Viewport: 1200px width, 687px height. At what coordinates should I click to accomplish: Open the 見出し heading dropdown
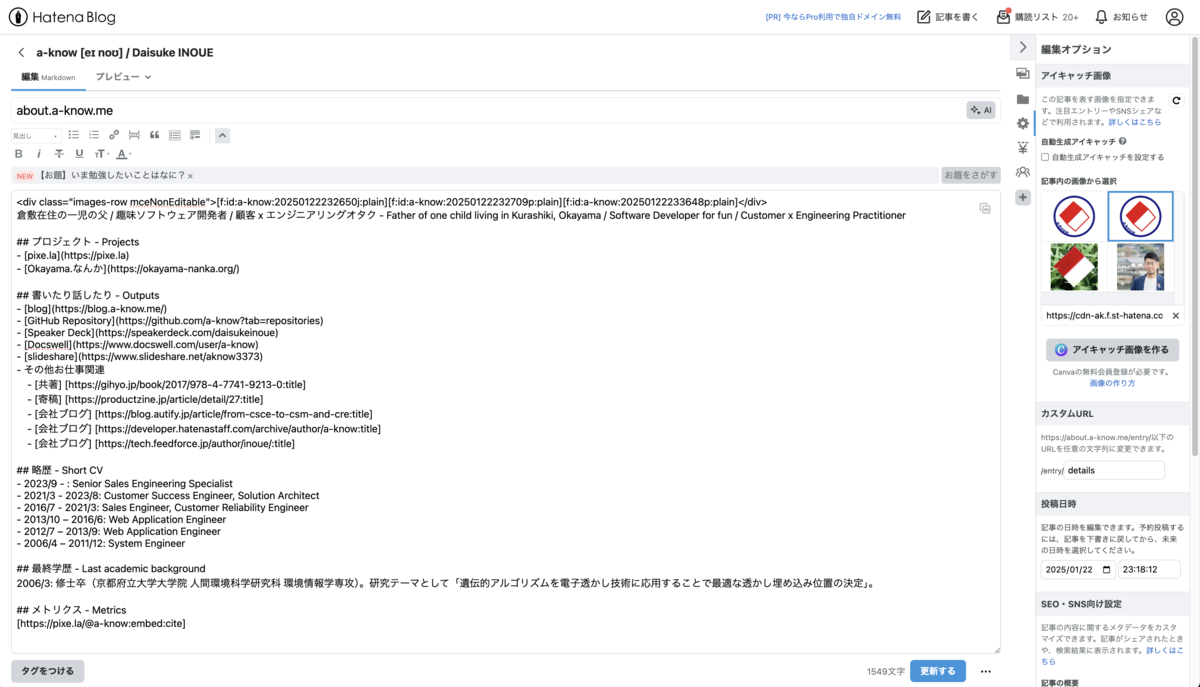(x=35, y=136)
